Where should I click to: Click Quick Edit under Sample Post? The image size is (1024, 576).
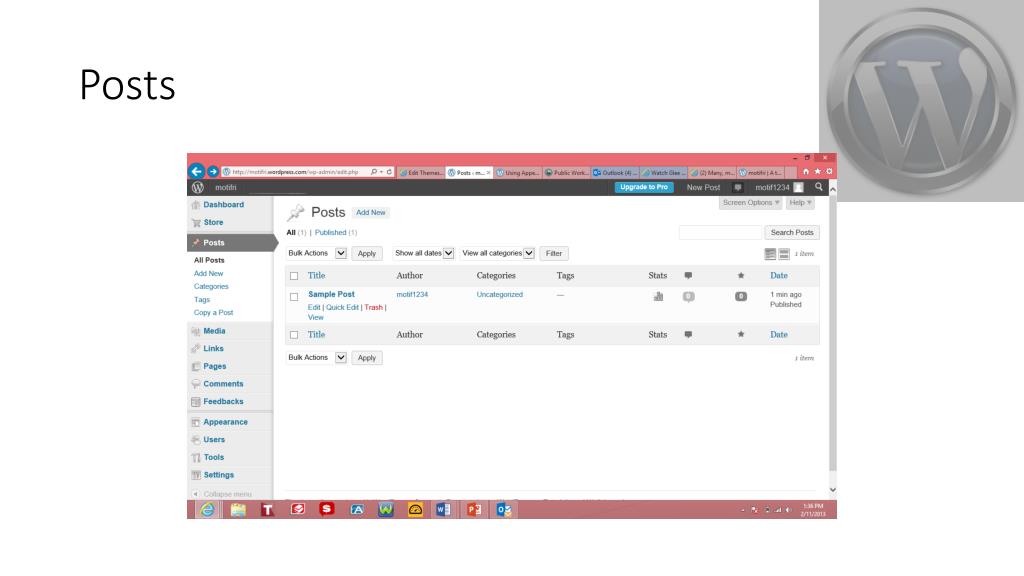[x=342, y=308]
